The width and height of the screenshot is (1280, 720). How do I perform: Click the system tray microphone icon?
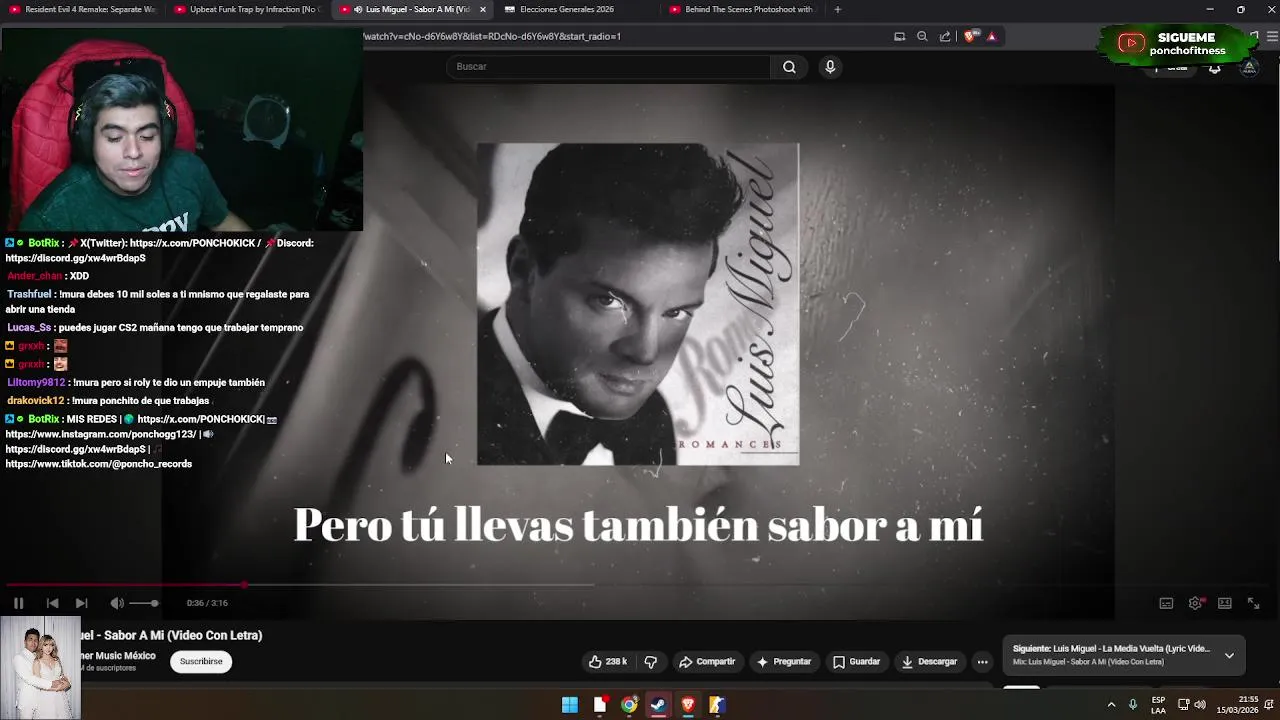1133,705
